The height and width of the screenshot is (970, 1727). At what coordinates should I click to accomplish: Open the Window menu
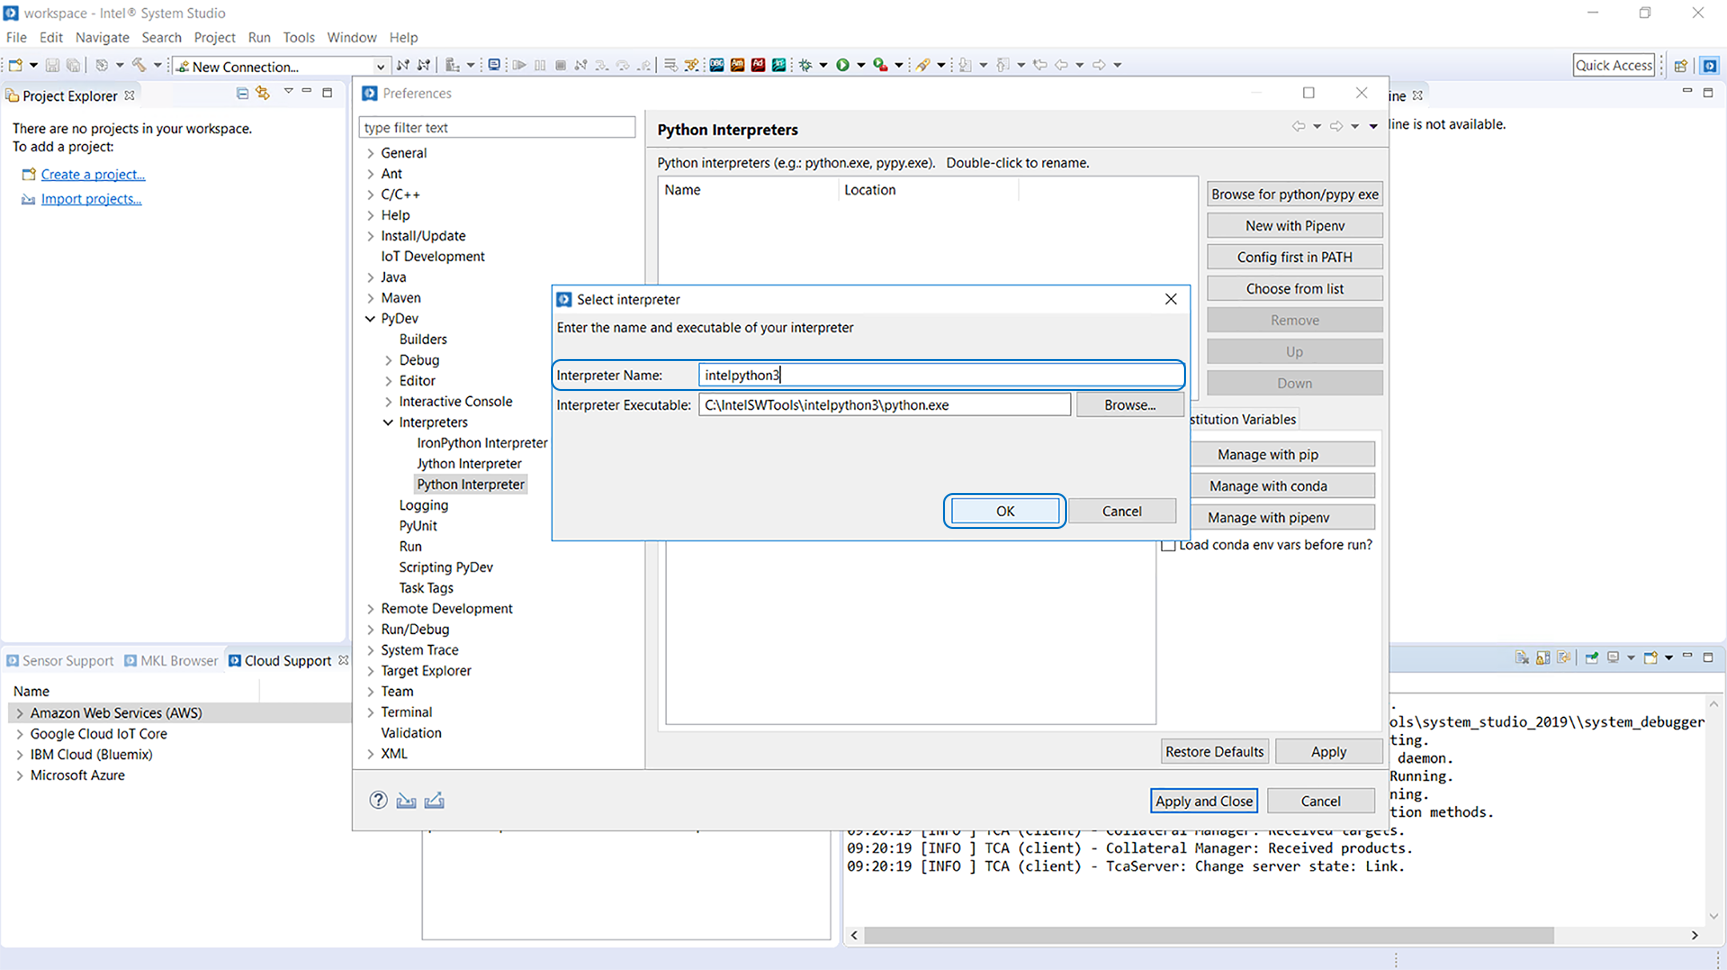click(351, 37)
